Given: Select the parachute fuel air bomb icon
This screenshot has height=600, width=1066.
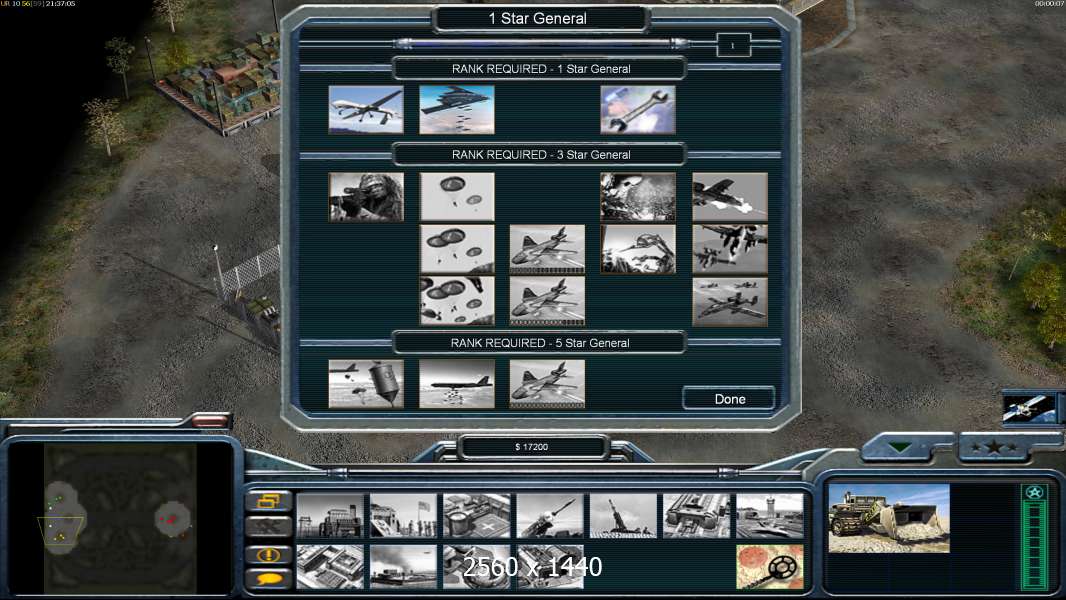Looking at the screenshot, I should click(366, 384).
